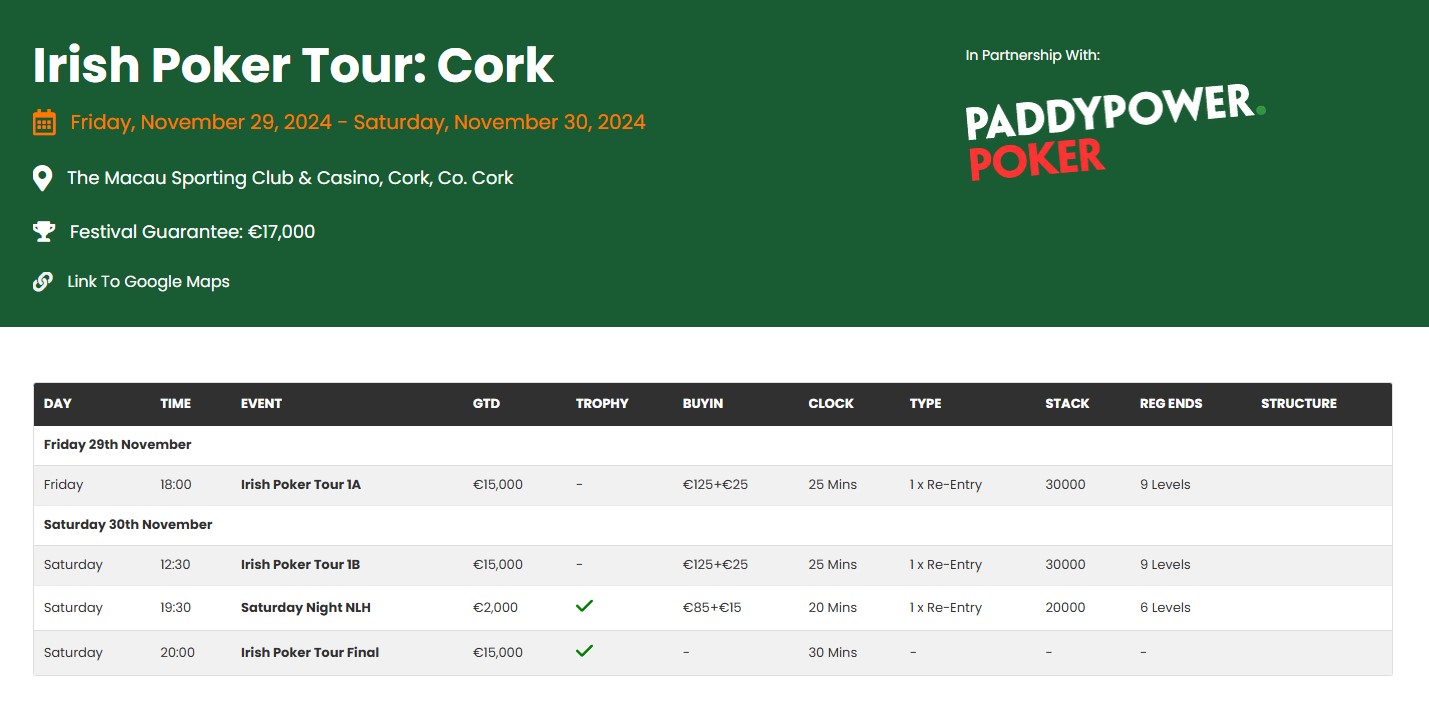
Task: Click the BUYIN column header
Action: pyautogui.click(x=702, y=404)
